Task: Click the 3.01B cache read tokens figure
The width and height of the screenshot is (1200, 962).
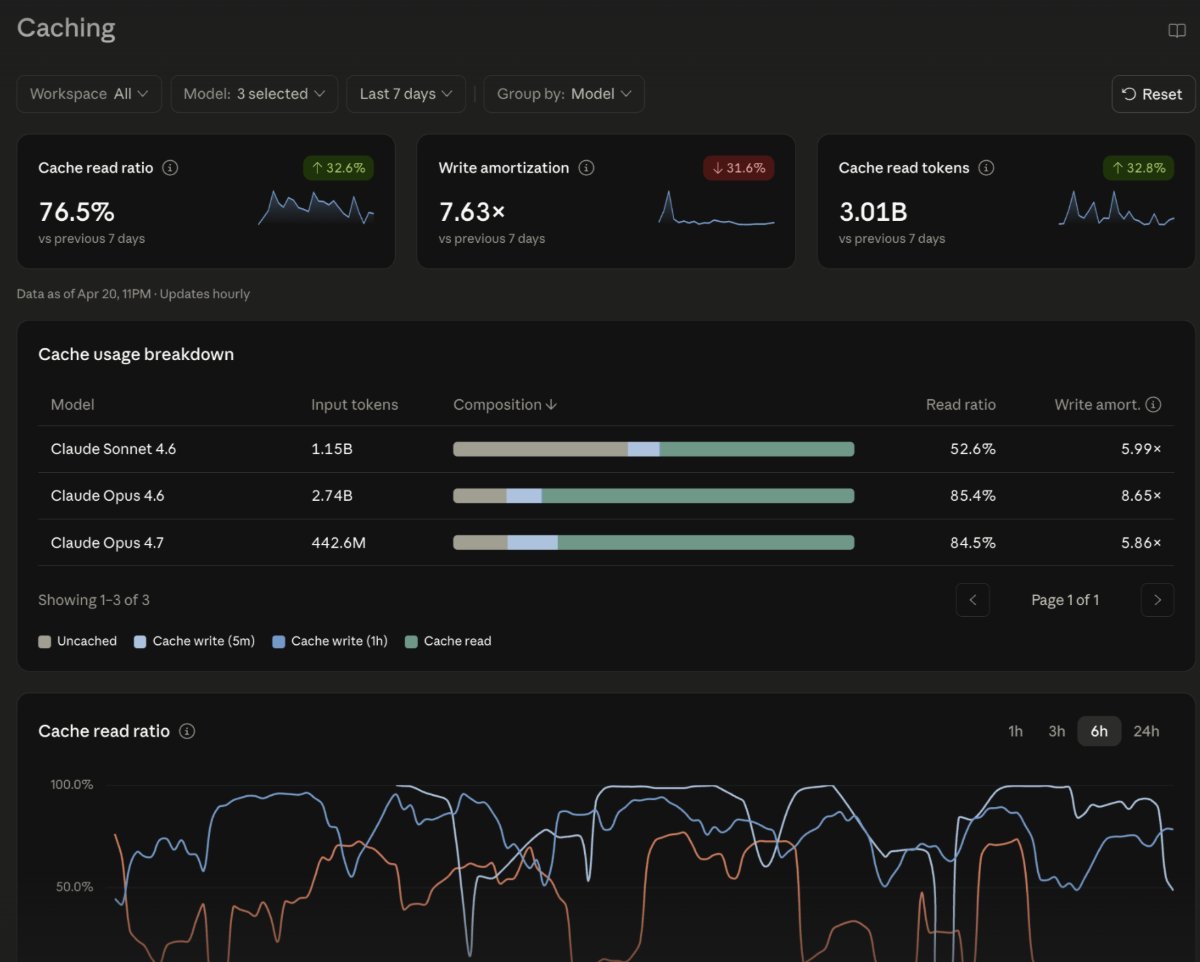Action: coord(873,212)
